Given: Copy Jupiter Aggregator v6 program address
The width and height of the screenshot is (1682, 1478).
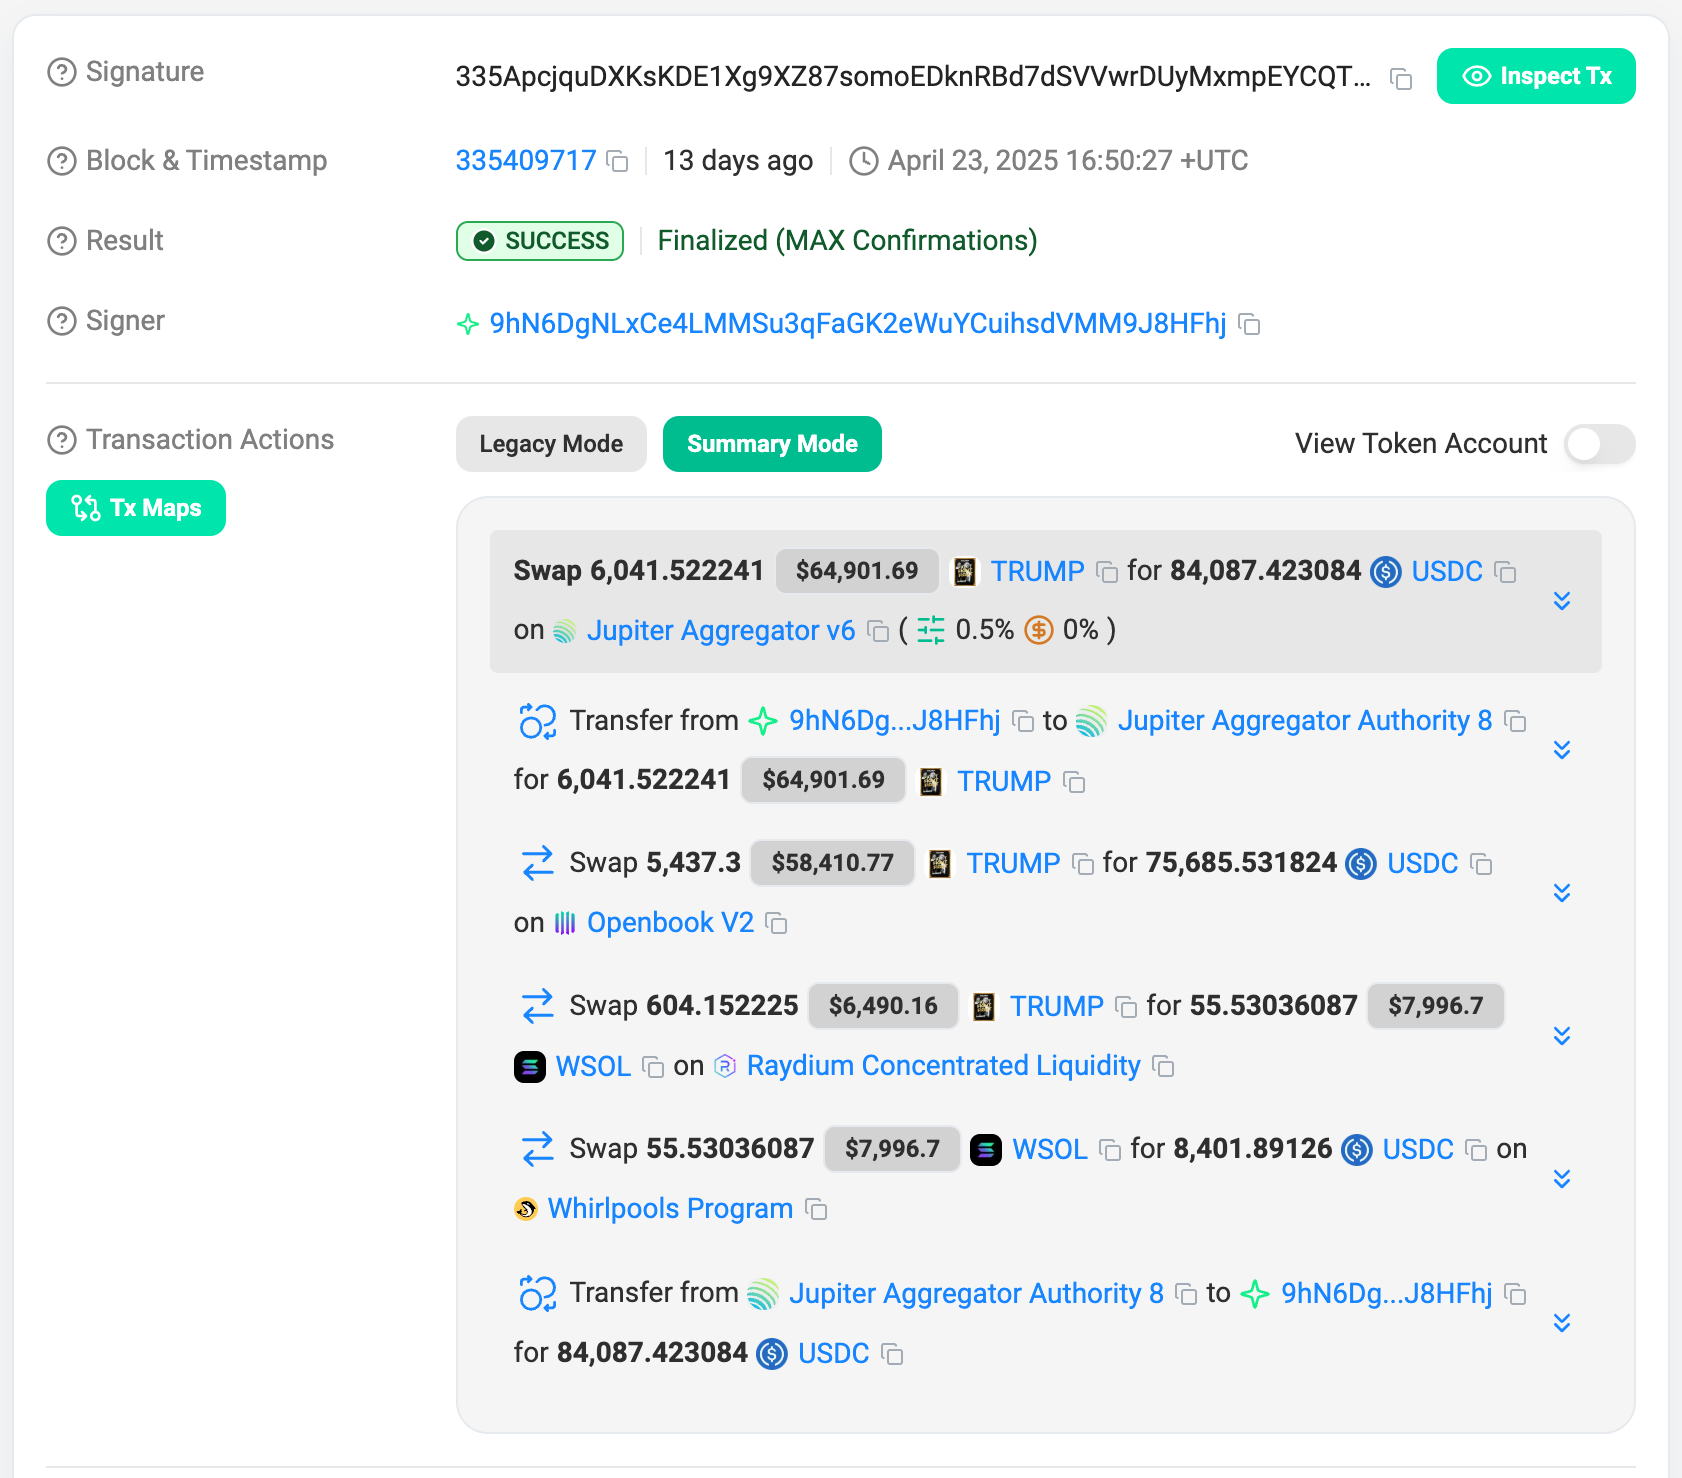Looking at the screenshot, I should tap(878, 631).
